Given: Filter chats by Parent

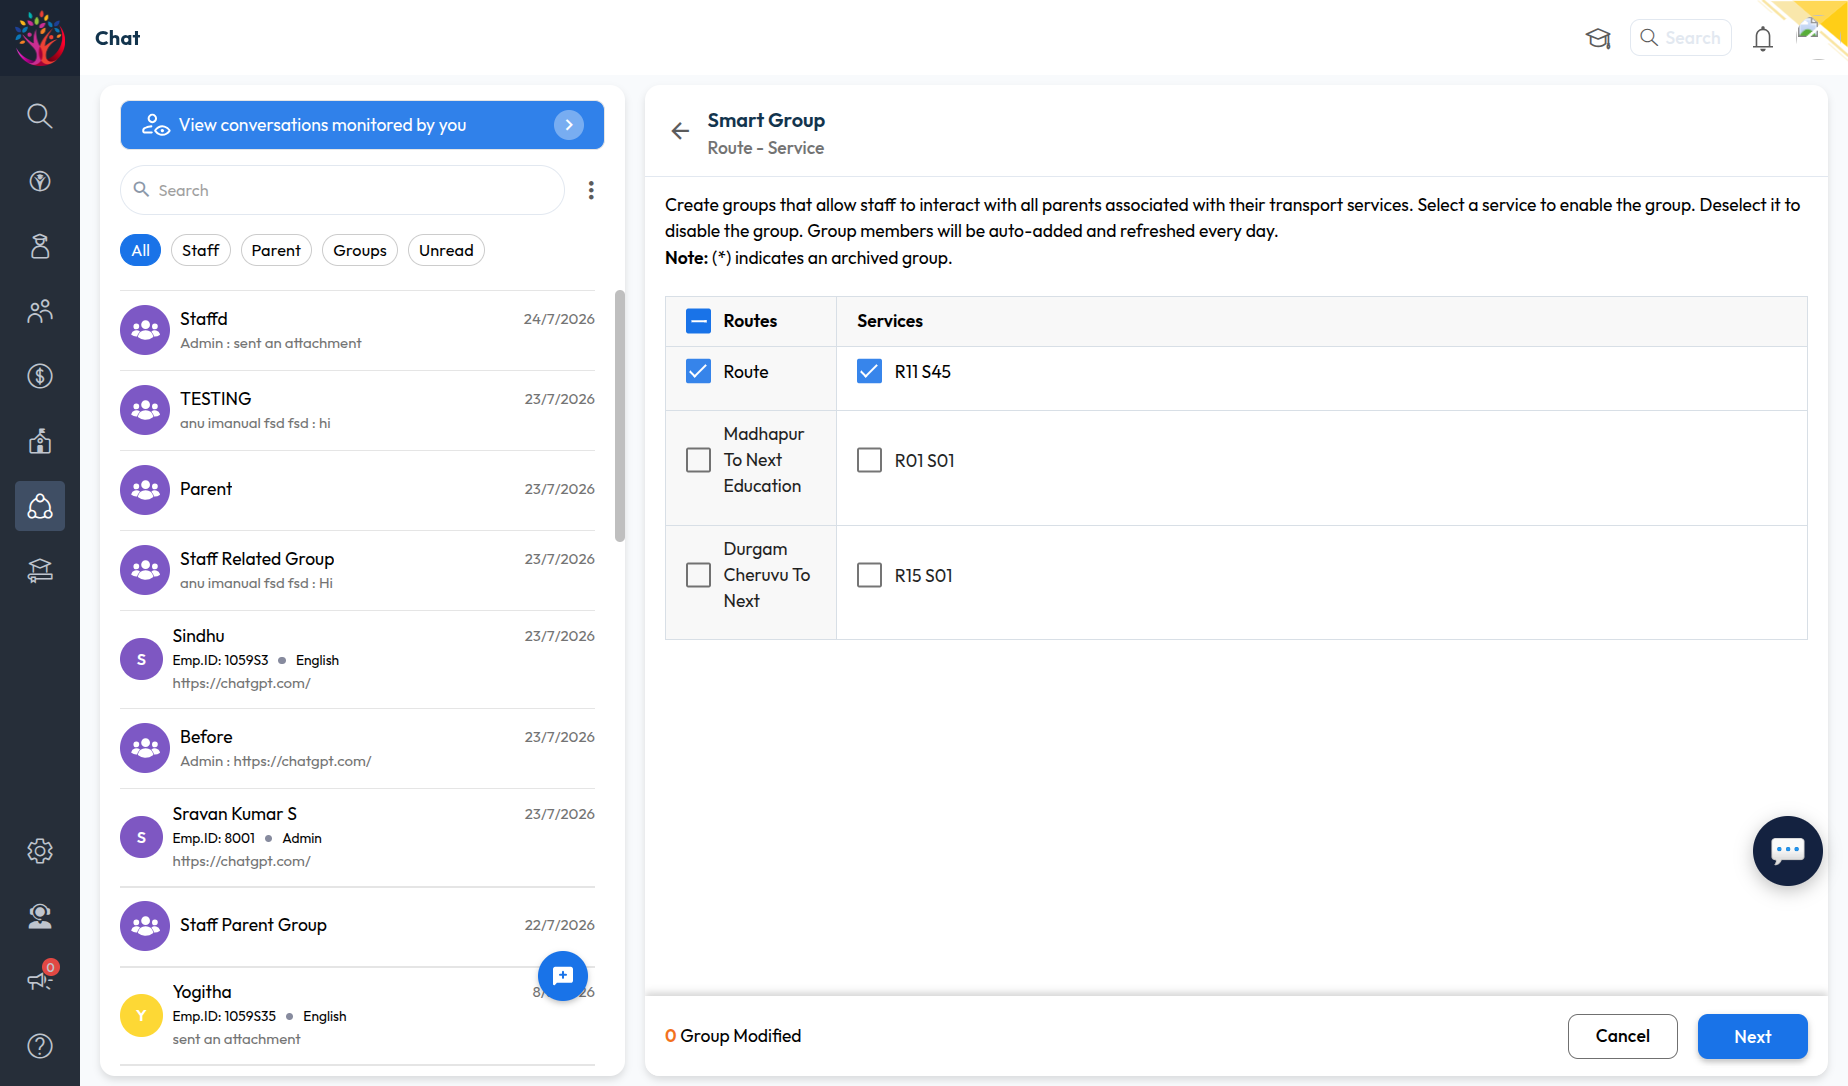Looking at the screenshot, I should (x=276, y=250).
